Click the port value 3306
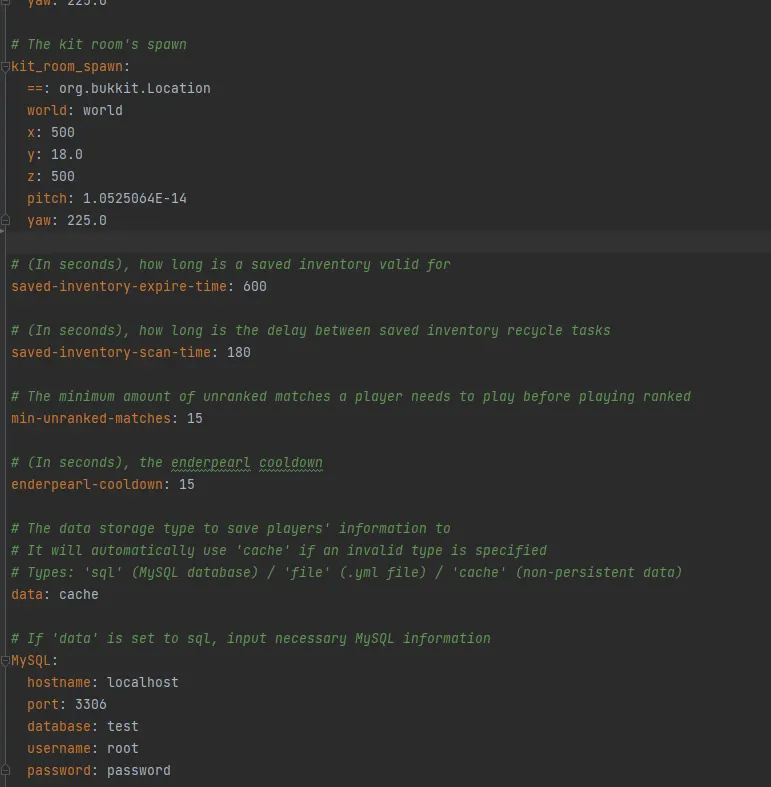Image resolution: width=771 pixels, height=787 pixels. (x=90, y=705)
